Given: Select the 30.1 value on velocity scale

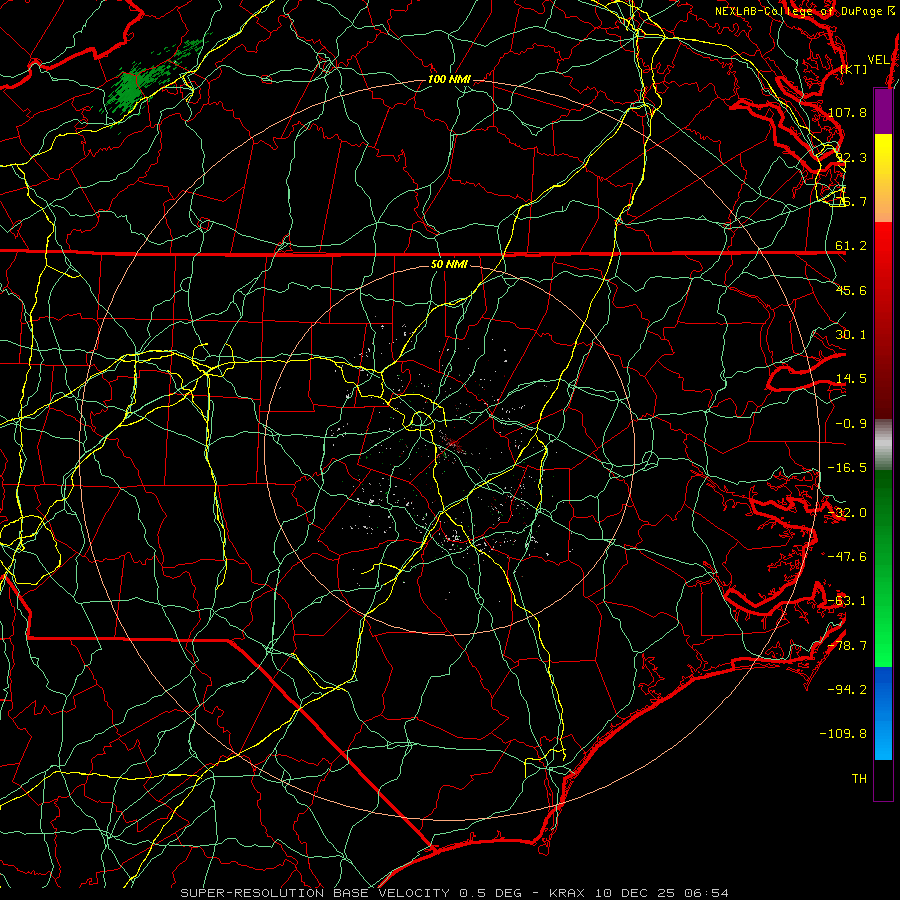Looking at the screenshot, I should coord(851,335).
